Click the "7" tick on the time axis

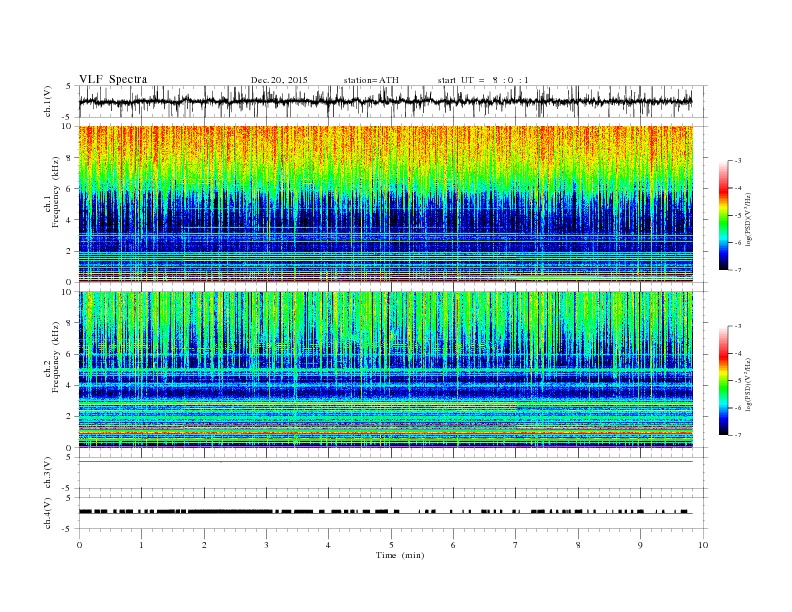click(x=516, y=545)
